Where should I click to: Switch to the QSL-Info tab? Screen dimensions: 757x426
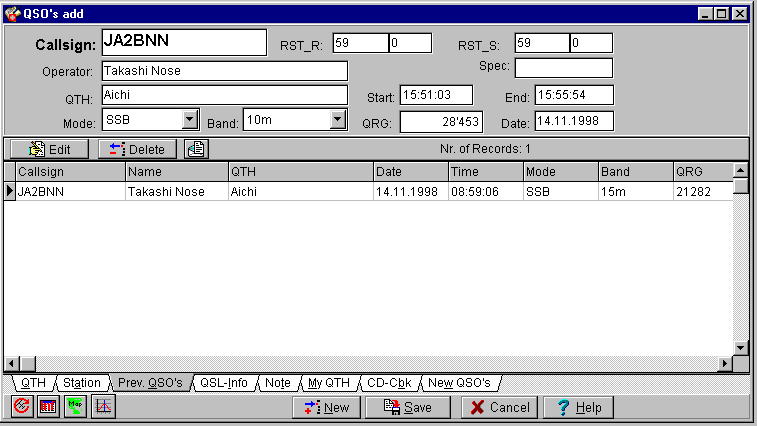coord(223,383)
